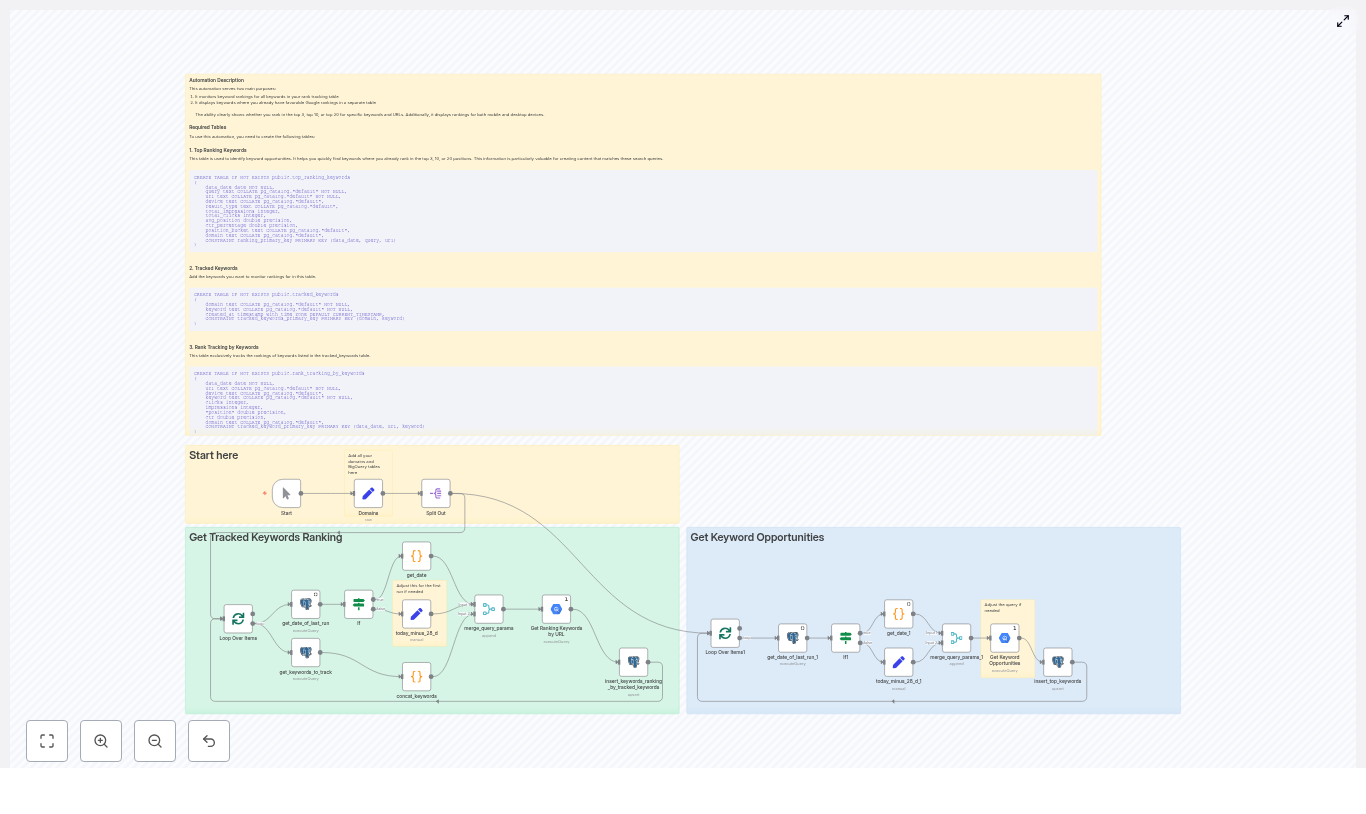The height and width of the screenshot is (814, 1366).
Task: Click the Loop Over Items node
Action: 238,618
